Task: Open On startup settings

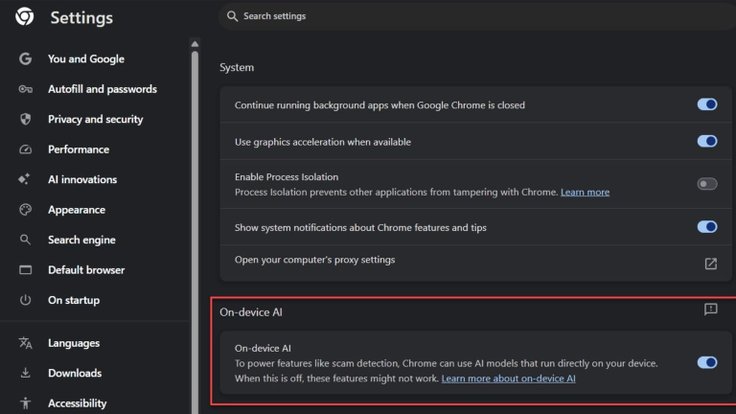Action: pos(74,300)
